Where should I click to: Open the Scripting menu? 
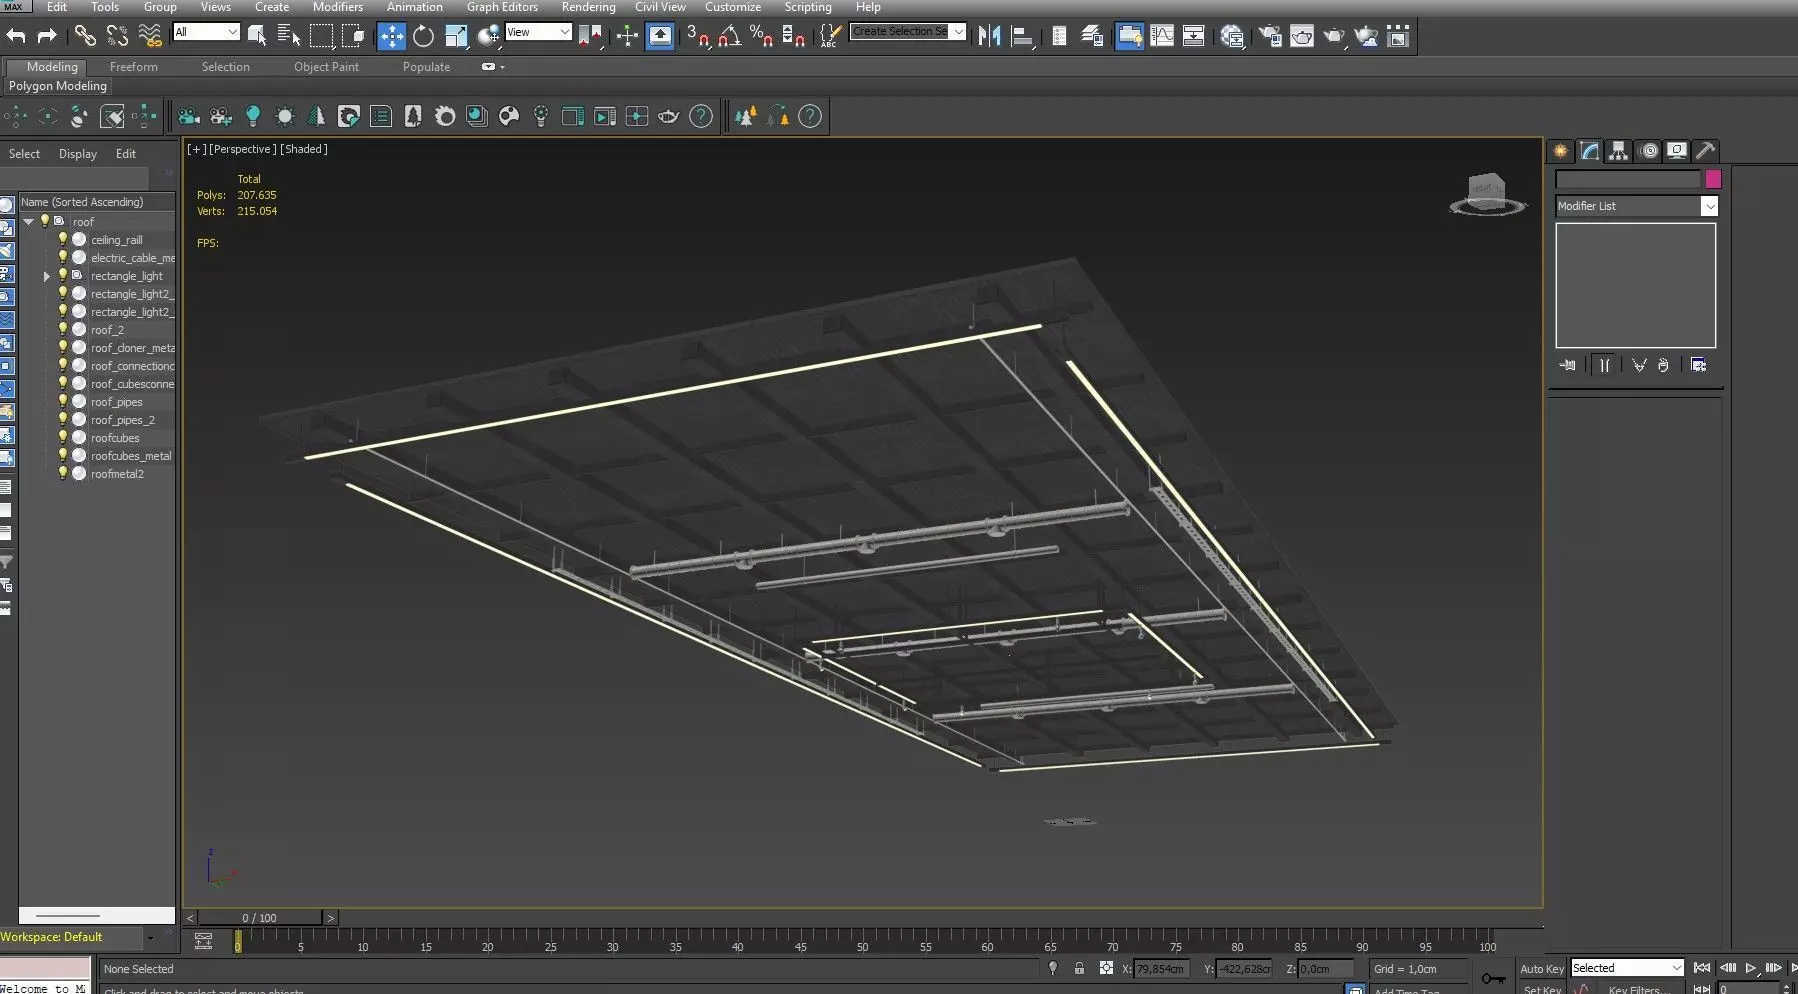pos(808,7)
